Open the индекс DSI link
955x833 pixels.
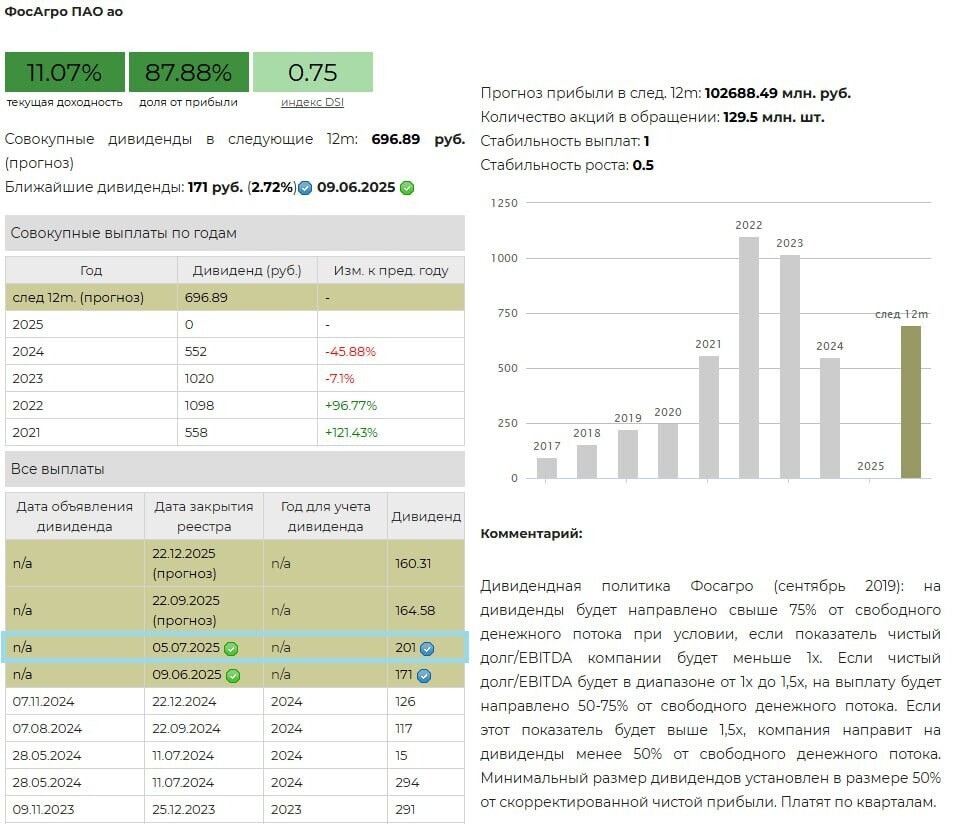pos(312,102)
